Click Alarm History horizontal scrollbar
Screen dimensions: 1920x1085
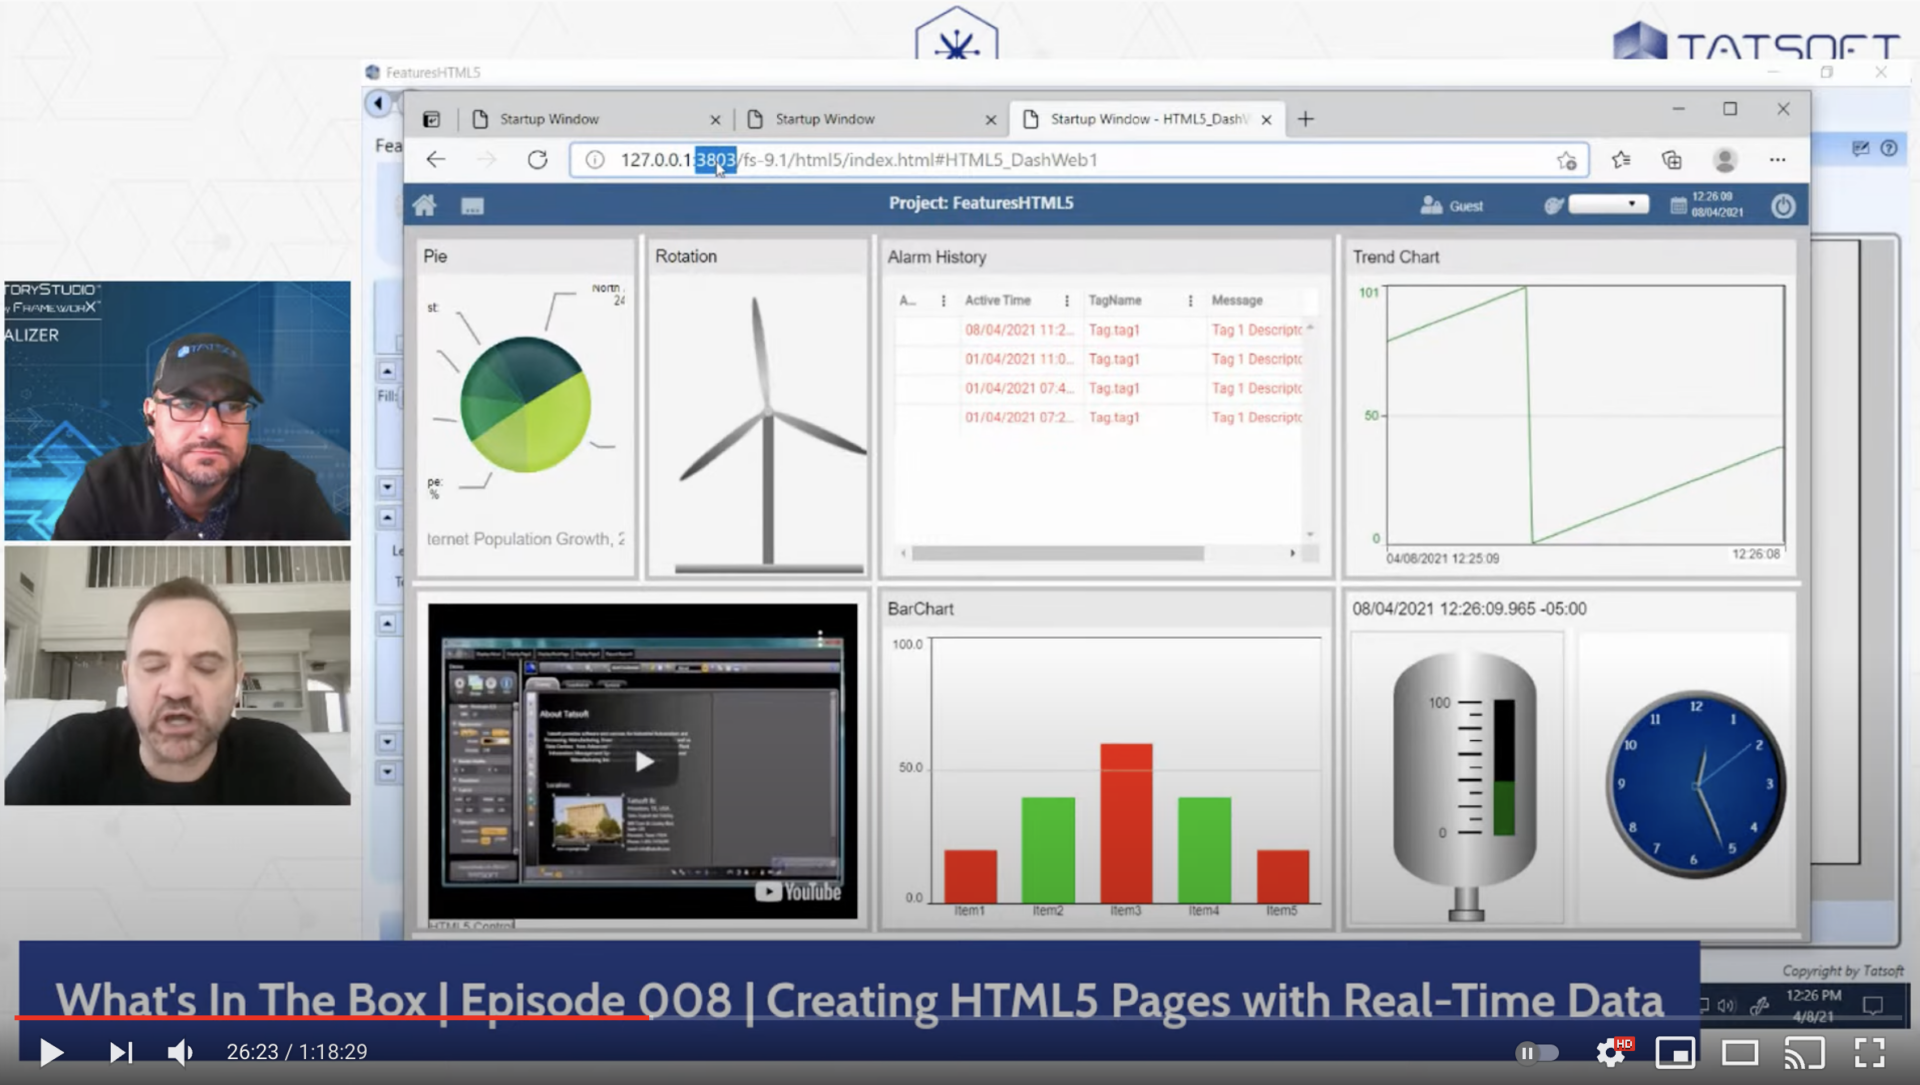click(1057, 553)
